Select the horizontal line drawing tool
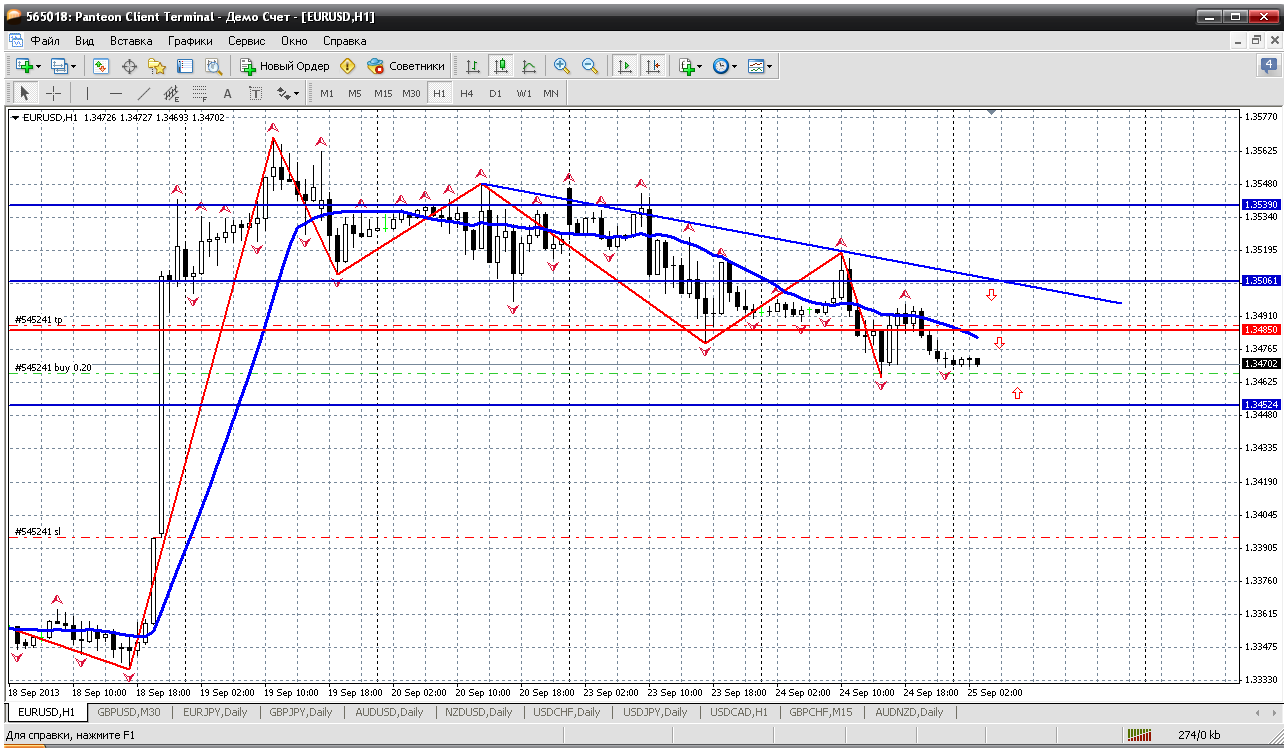Image resolution: width=1288 pixels, height=748 pixels. click(x=114, y=93)
